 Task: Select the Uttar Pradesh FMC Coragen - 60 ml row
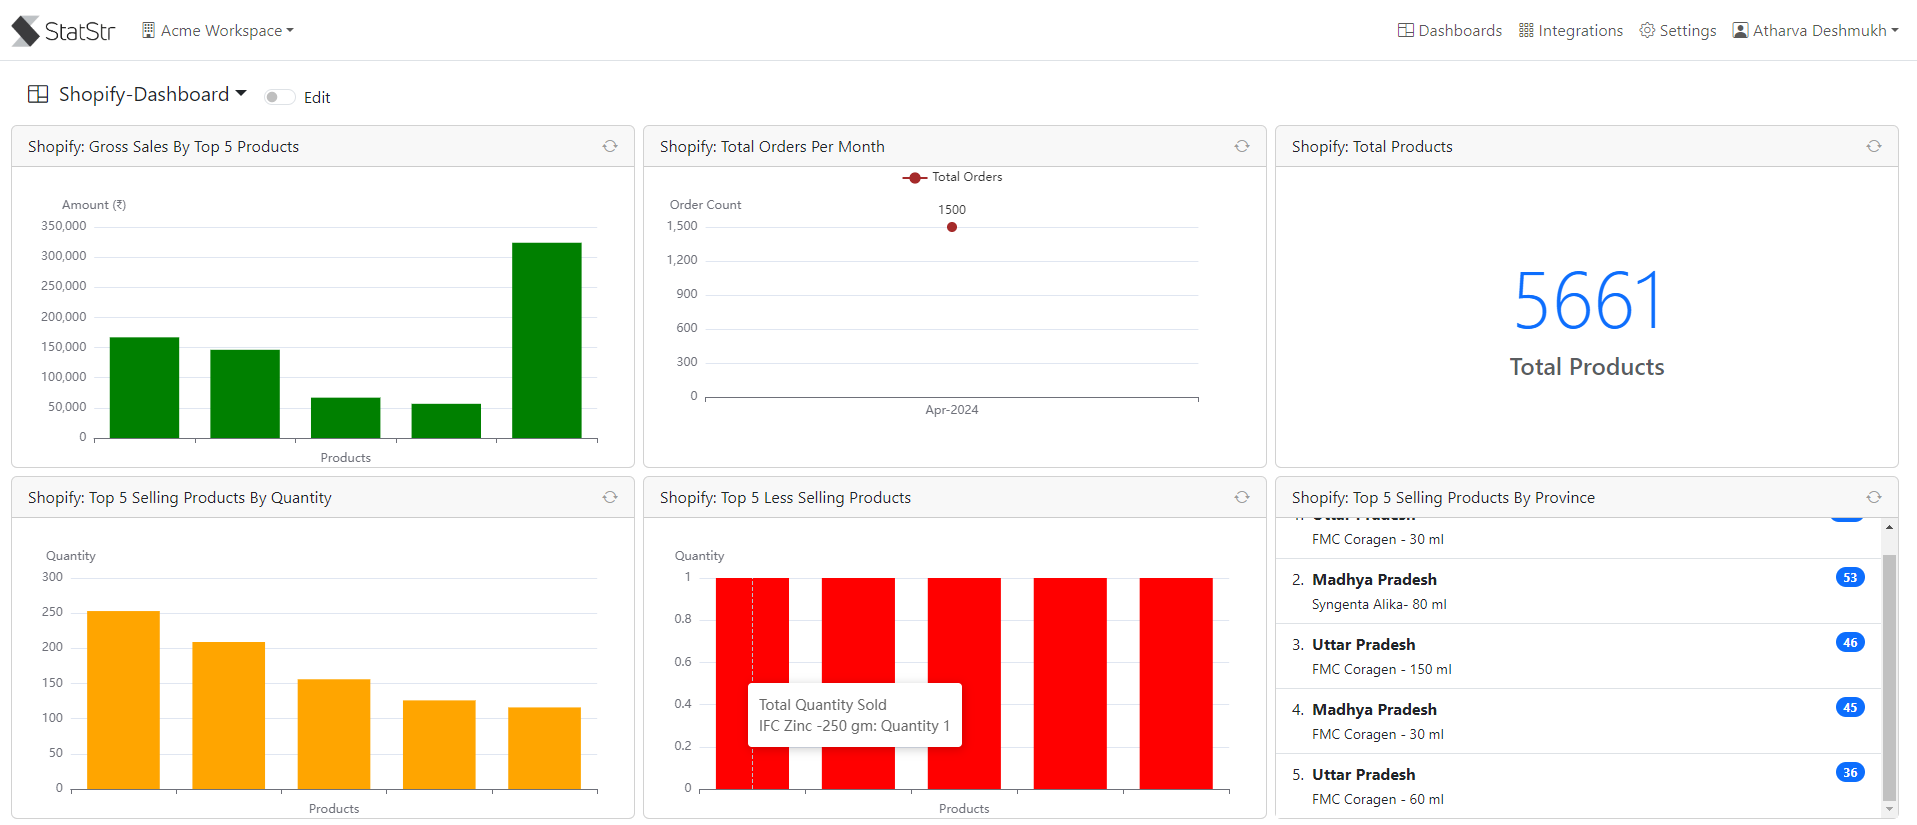click(x=1578, y=786)
